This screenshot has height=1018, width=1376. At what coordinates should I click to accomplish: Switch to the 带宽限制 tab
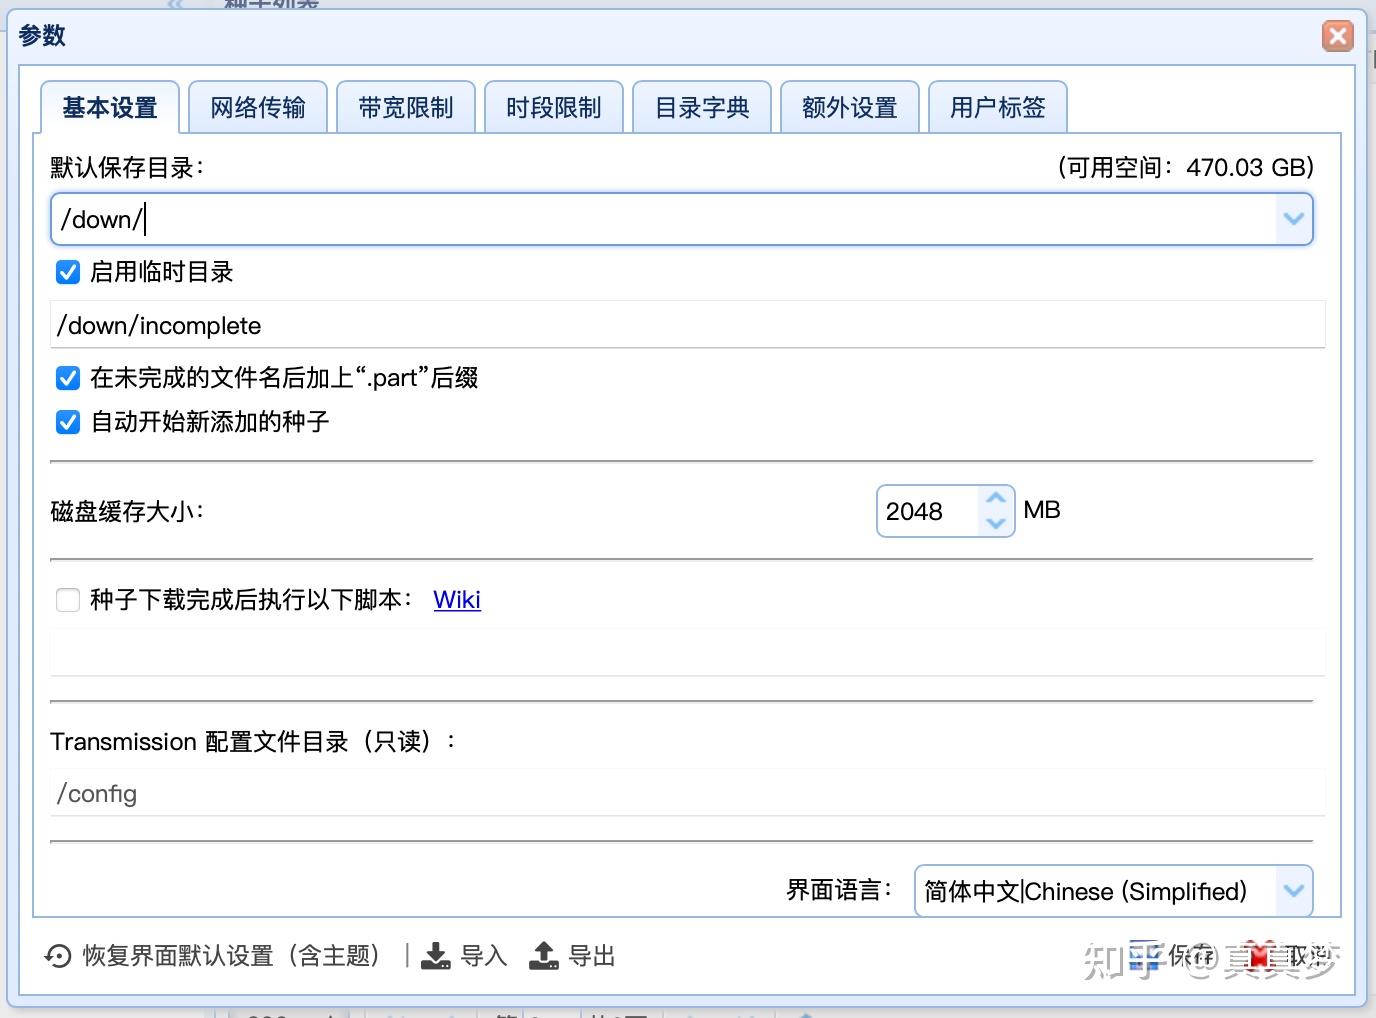tap(406, 107)
